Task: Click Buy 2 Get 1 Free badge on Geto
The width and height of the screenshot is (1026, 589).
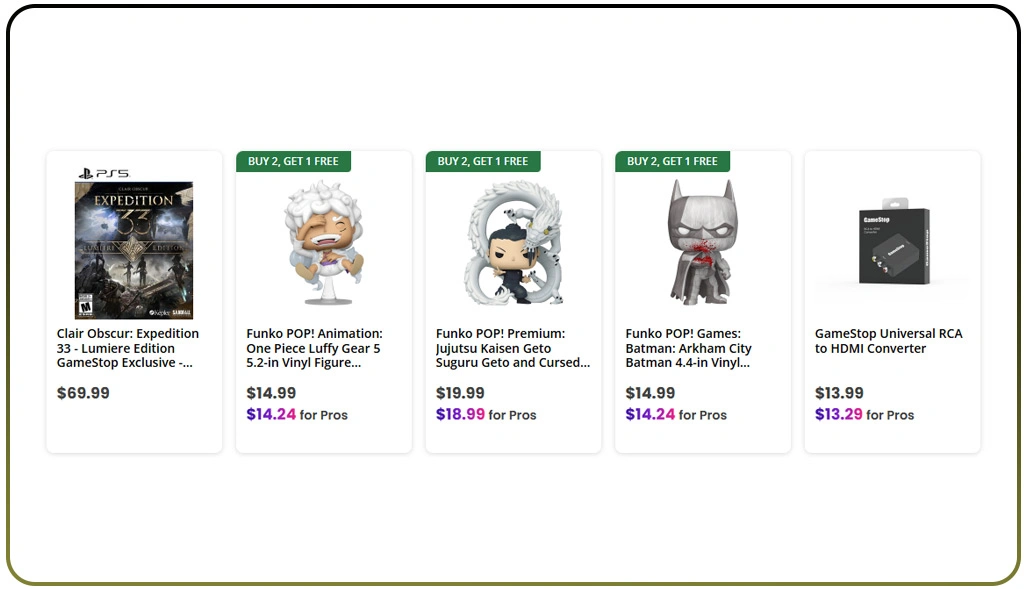Action: [483, 161]
